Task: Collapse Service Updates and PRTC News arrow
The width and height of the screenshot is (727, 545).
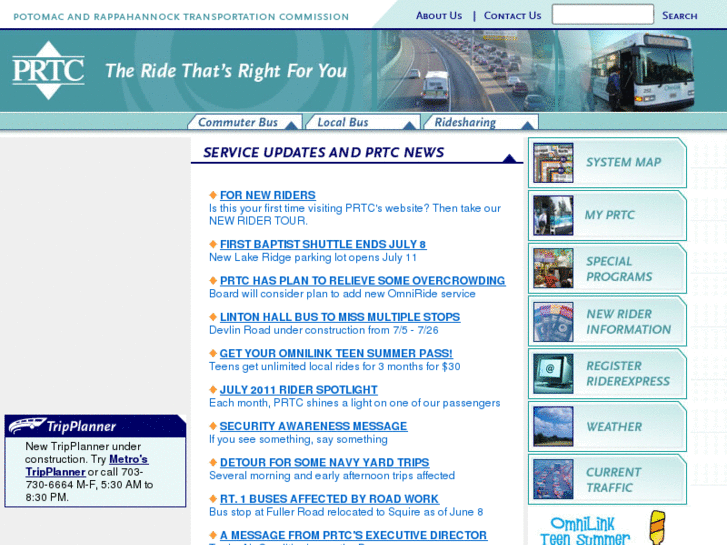Action: pyautogui.click(x=509, y=158)
